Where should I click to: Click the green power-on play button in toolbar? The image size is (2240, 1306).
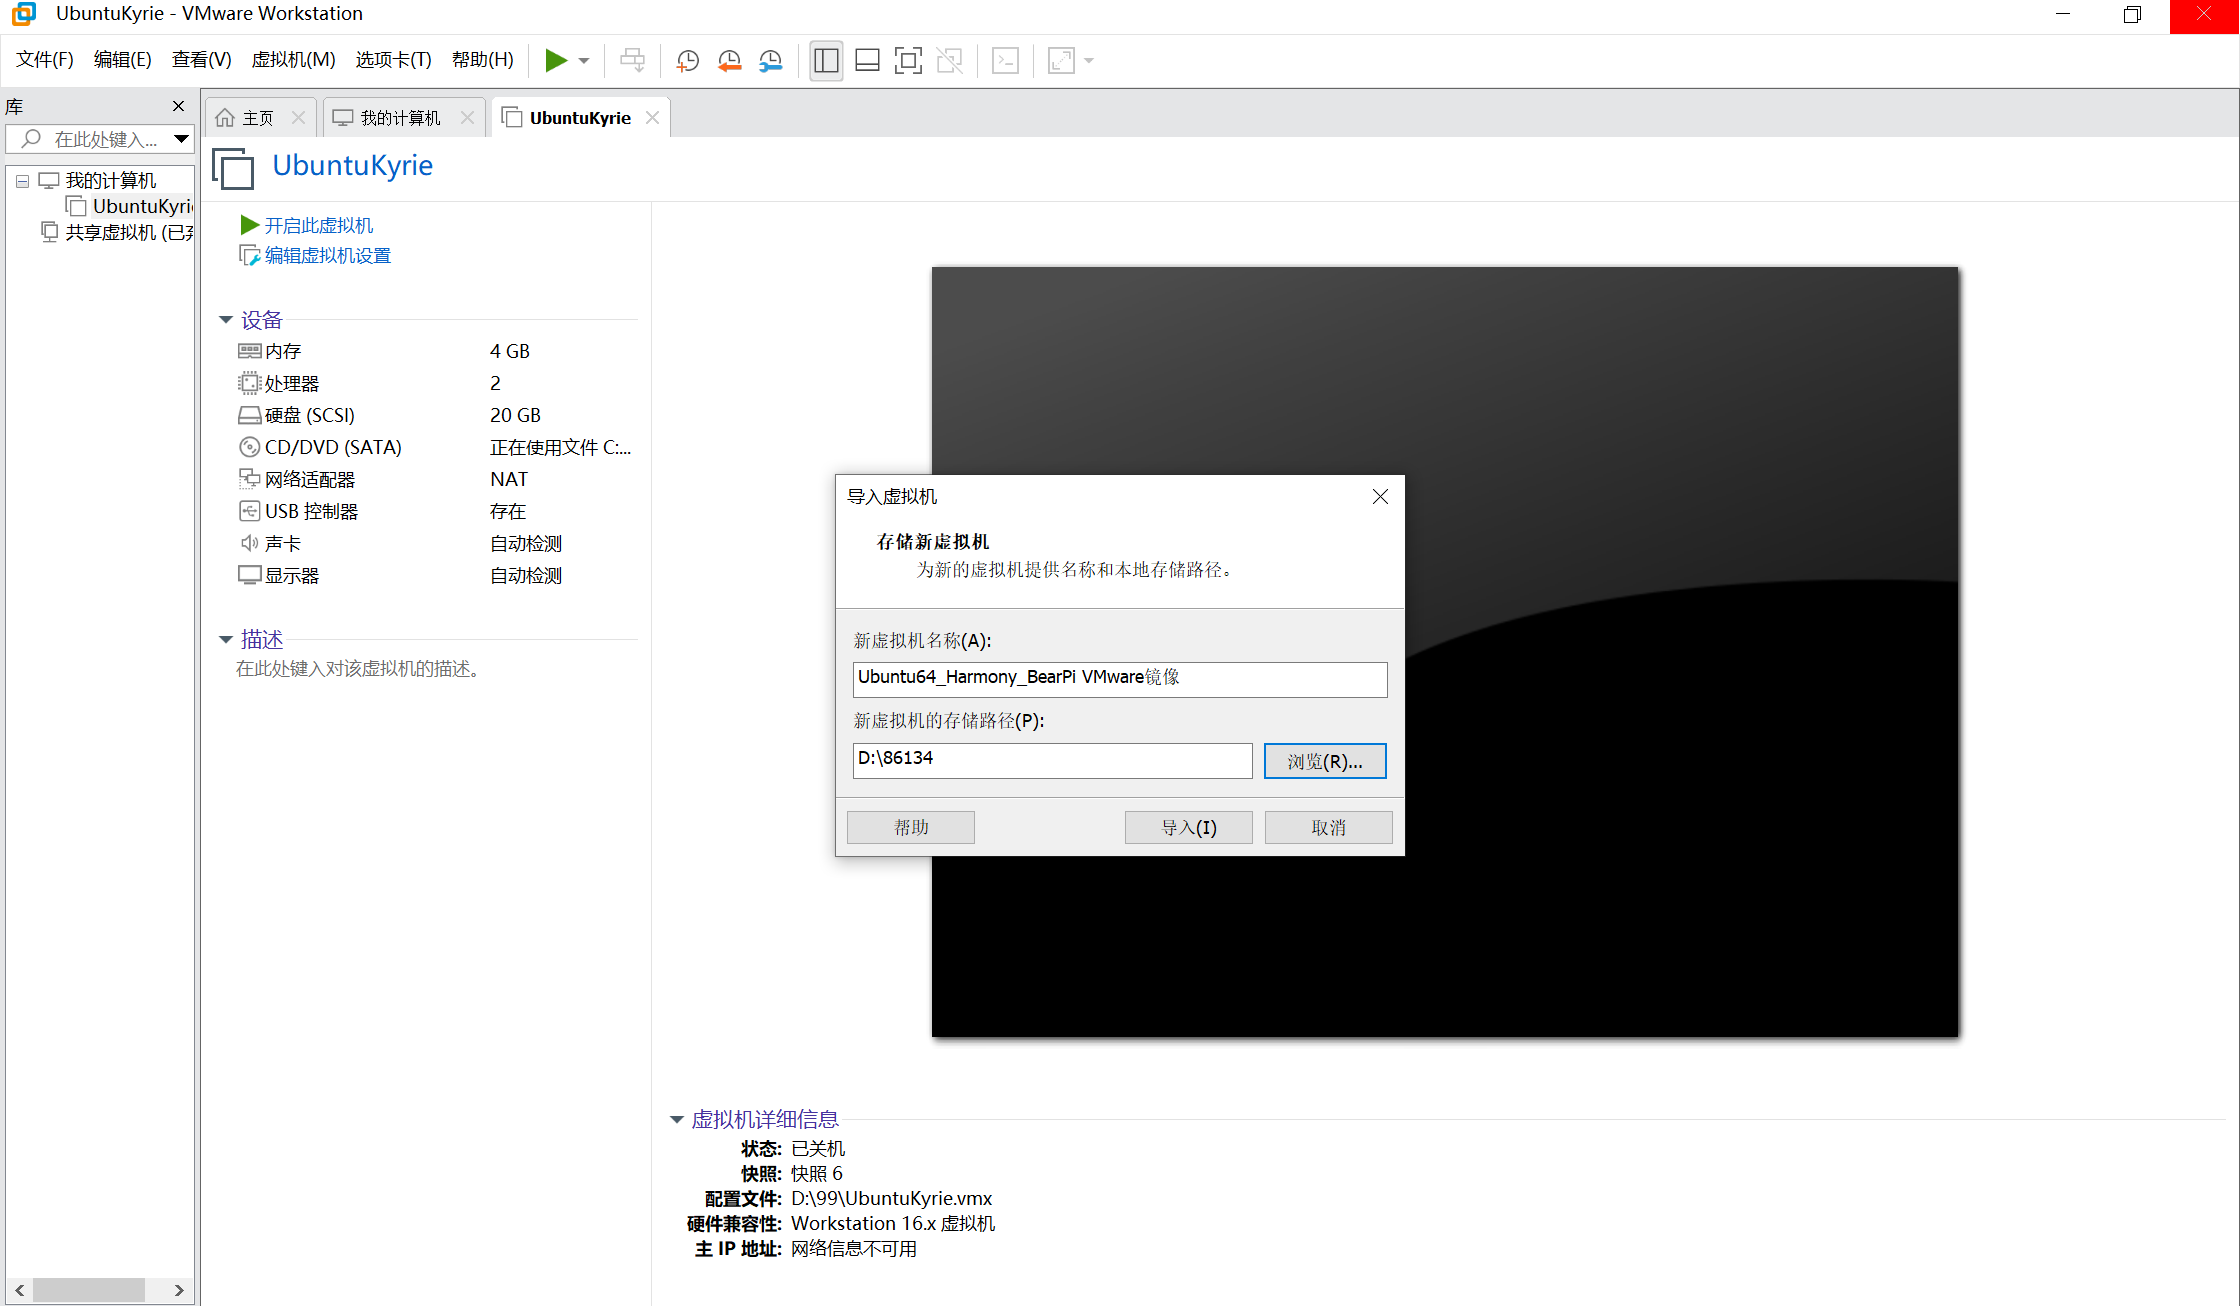coord(556,60)
